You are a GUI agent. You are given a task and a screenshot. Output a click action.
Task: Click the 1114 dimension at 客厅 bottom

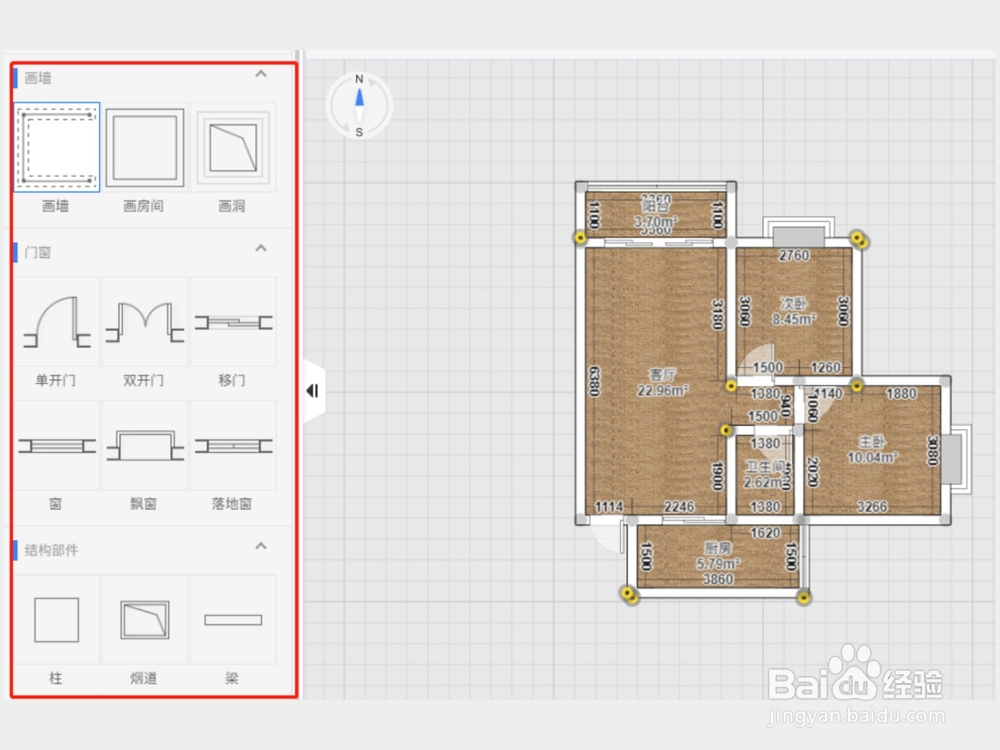(609, 506)
